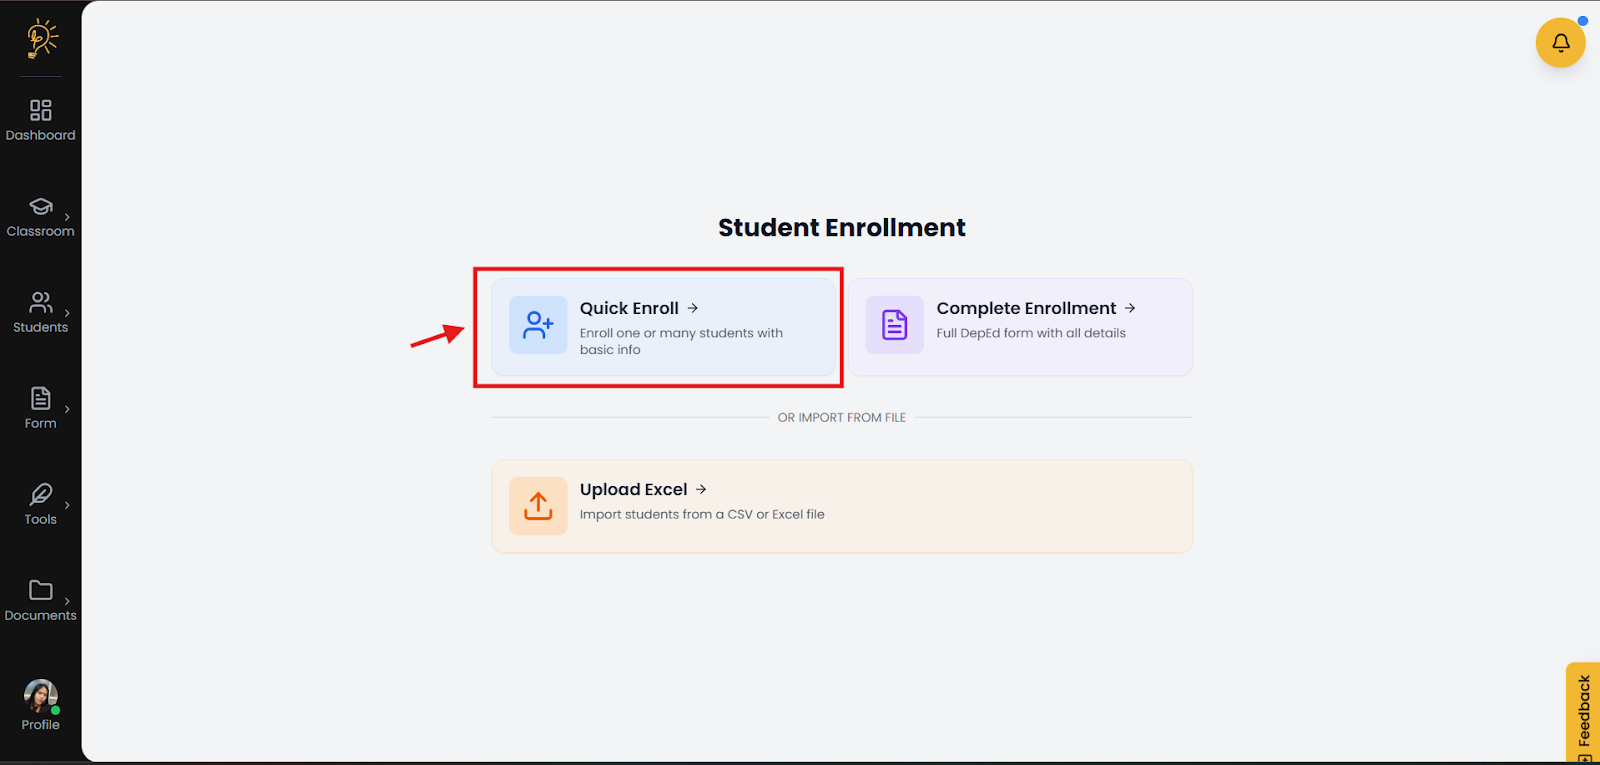Expand the Documents submenu chevron

coord(67,601)
